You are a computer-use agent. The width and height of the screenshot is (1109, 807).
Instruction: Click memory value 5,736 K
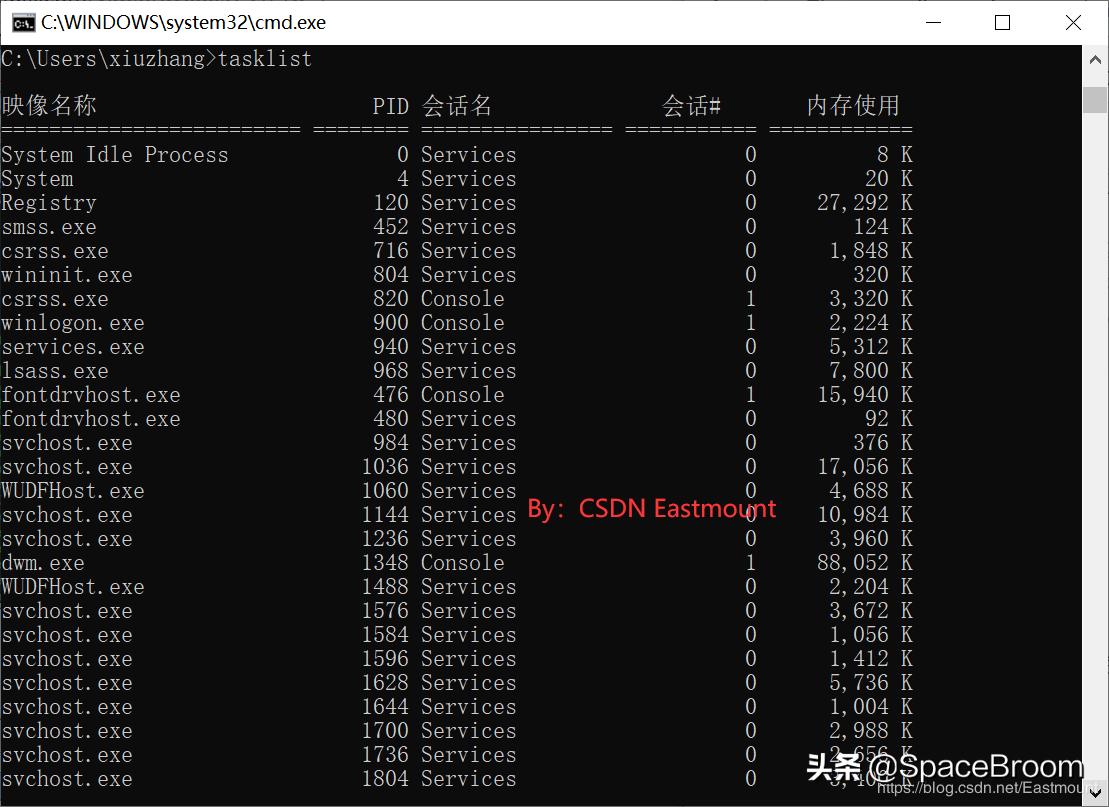871,684
